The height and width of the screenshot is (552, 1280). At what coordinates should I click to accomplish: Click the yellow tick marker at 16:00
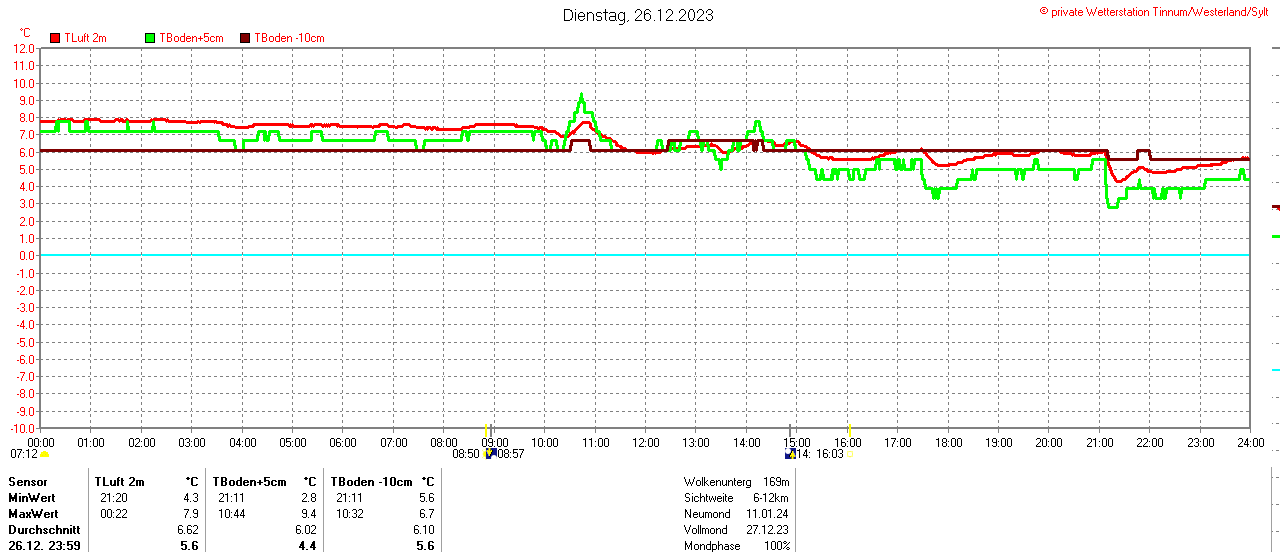coord(848,428)
